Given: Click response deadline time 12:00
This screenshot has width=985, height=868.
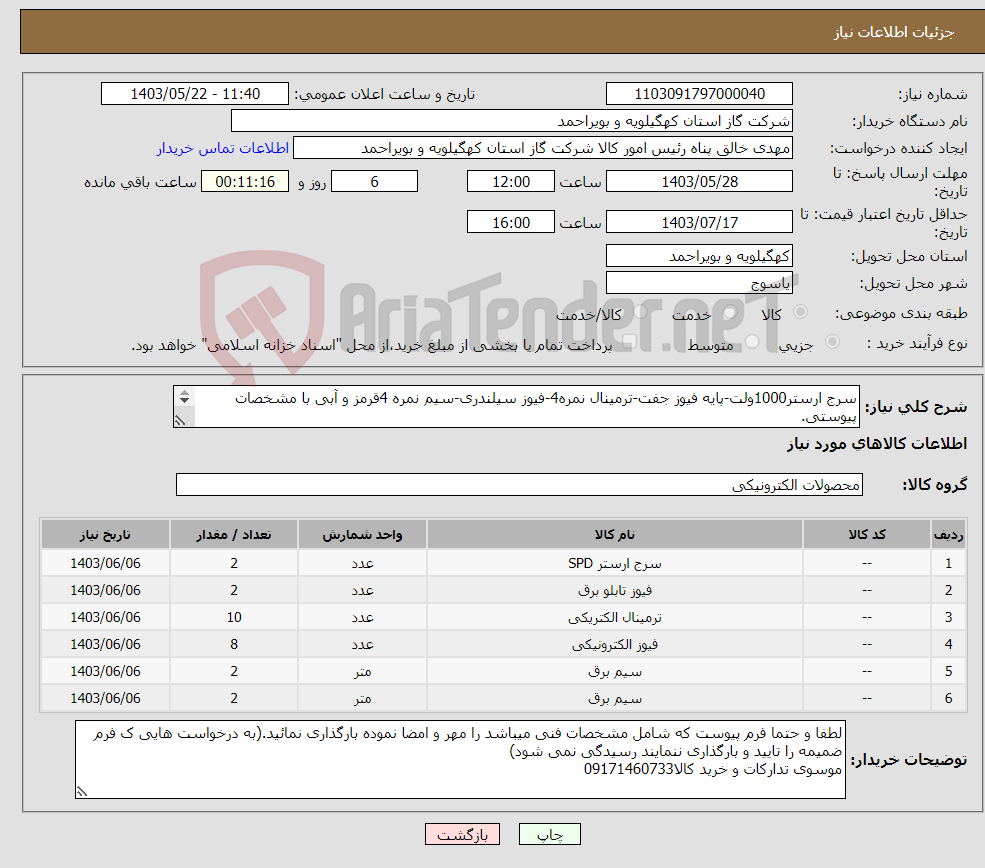Looking at the screenshot, I should tap(511, 182).
